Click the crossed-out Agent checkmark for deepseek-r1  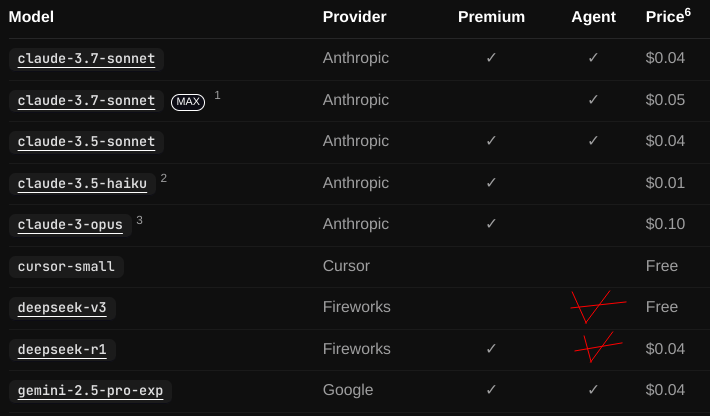tap(598, 347)
